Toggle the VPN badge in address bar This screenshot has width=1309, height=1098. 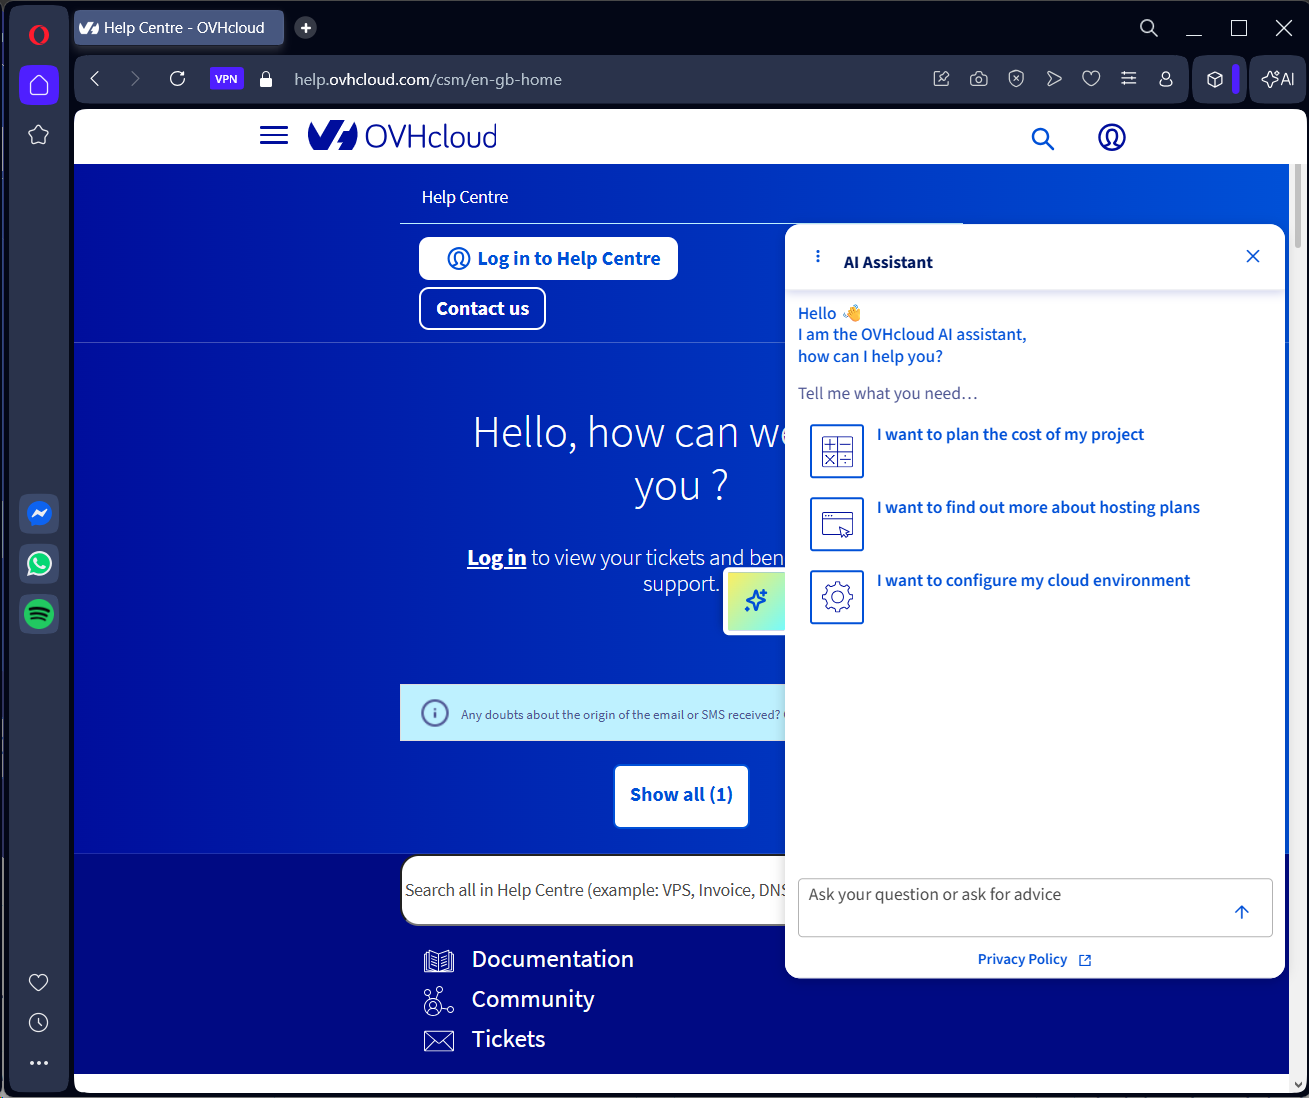coord(226,79)
